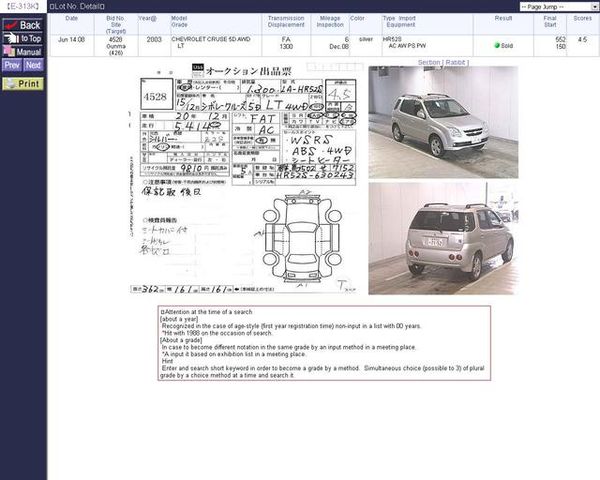600x480 pixels.
Task: Click the 'Attention at the time of a search' heading
Action: point(207,312)
